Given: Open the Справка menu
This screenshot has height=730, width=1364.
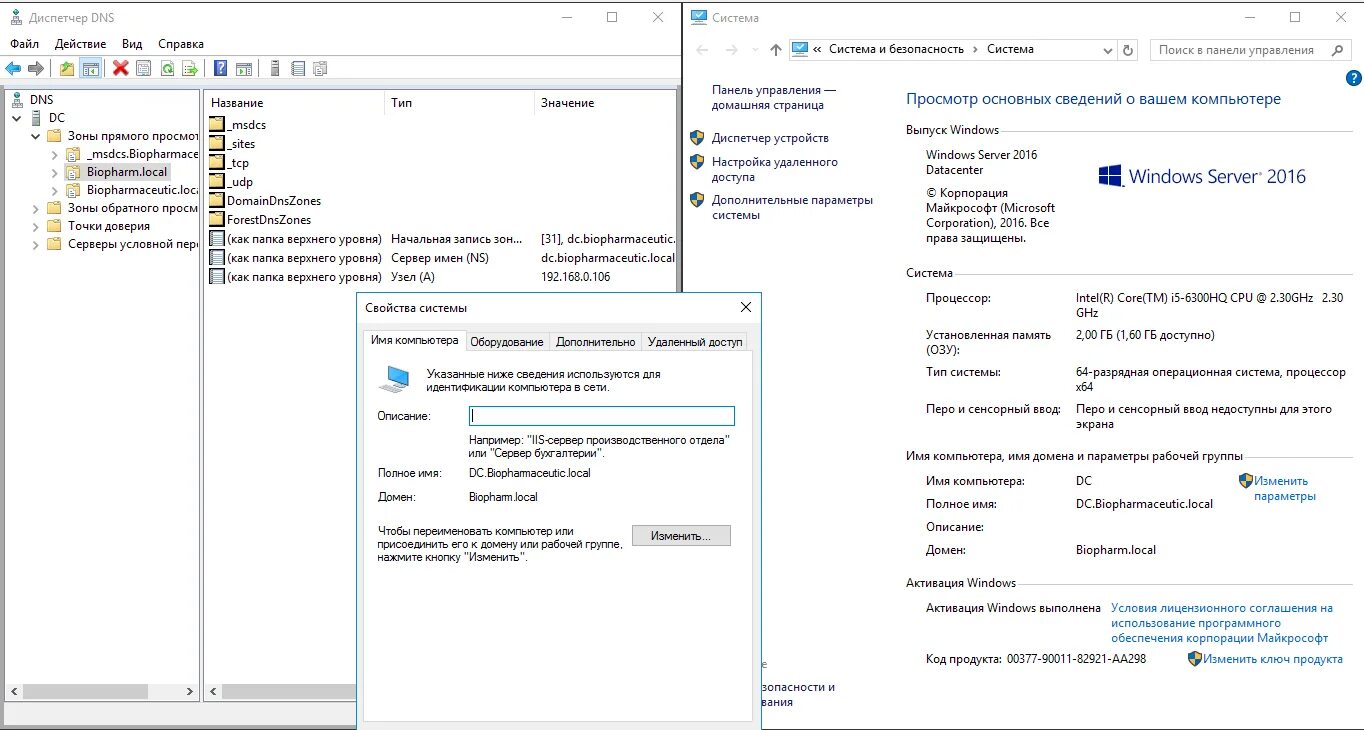Looking at the screenshot, I should point(181,44).
